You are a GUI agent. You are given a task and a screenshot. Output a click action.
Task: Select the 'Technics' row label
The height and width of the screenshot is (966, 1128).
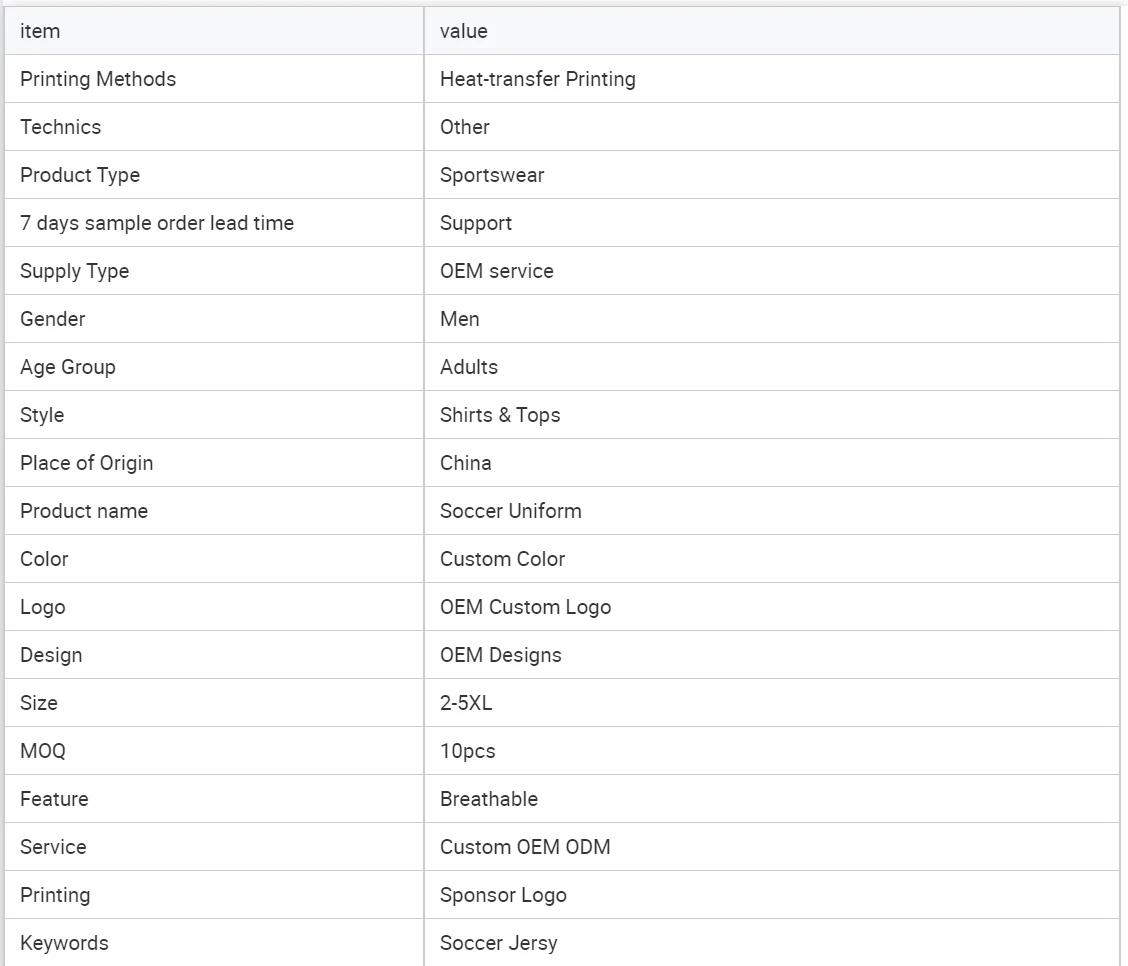pos(61,127)
